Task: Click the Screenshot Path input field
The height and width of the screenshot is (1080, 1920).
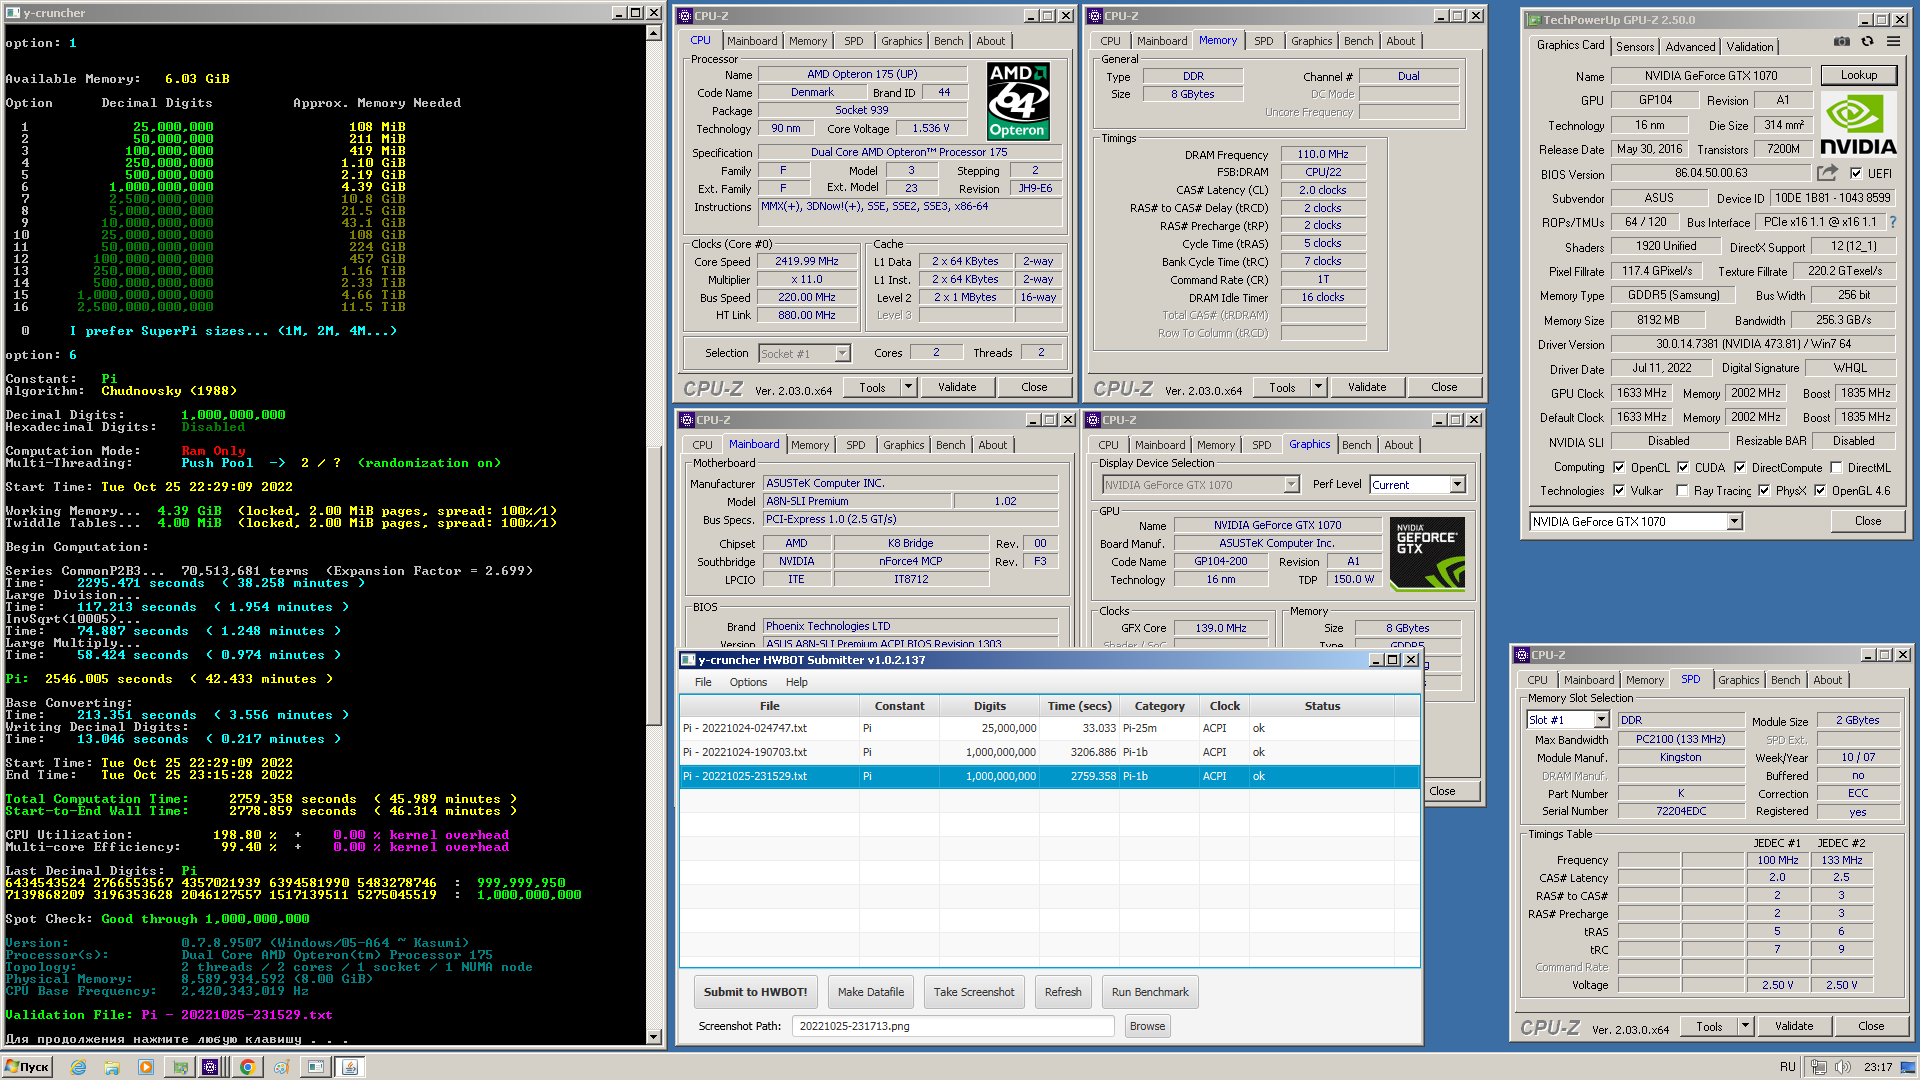Action: [x=953, y=1026]
